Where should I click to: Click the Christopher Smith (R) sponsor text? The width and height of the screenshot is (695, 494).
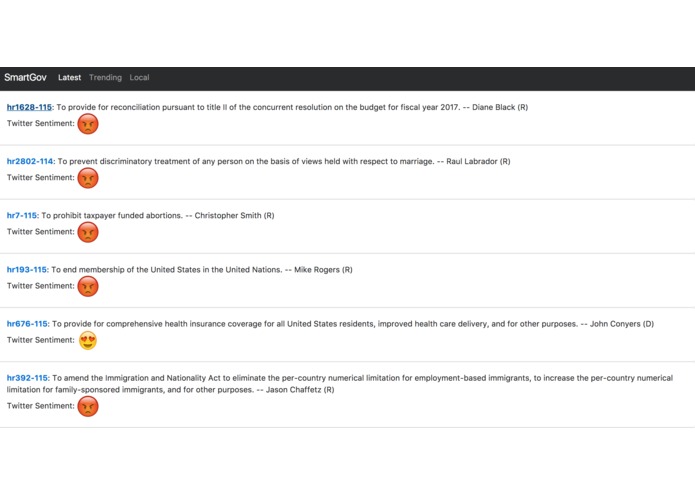tap(234, 215)
